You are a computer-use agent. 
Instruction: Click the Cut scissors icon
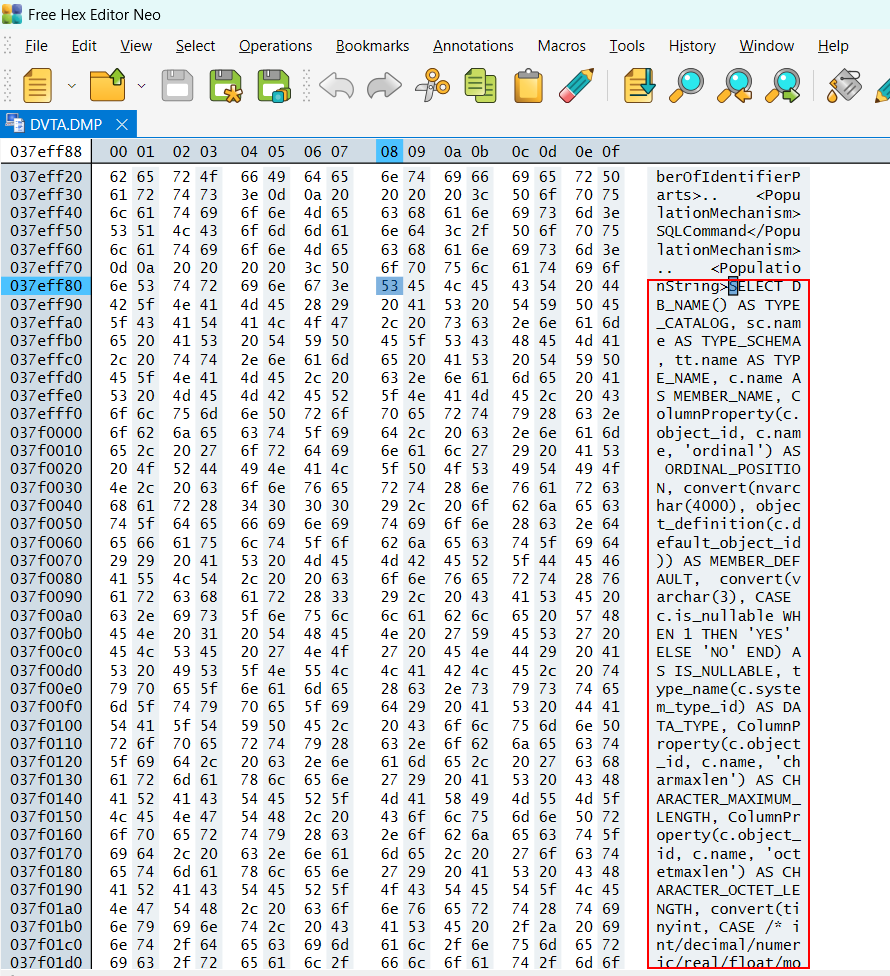(433, 85)
